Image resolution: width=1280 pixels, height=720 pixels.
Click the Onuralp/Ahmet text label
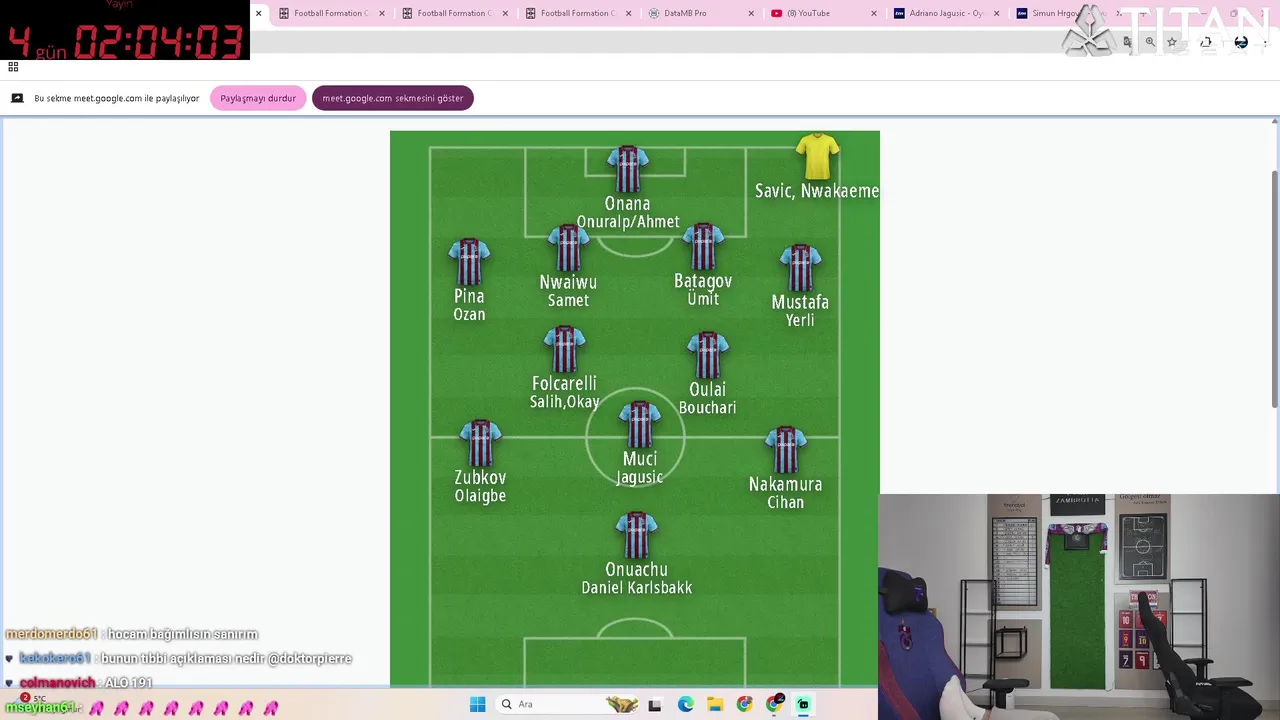628,222
